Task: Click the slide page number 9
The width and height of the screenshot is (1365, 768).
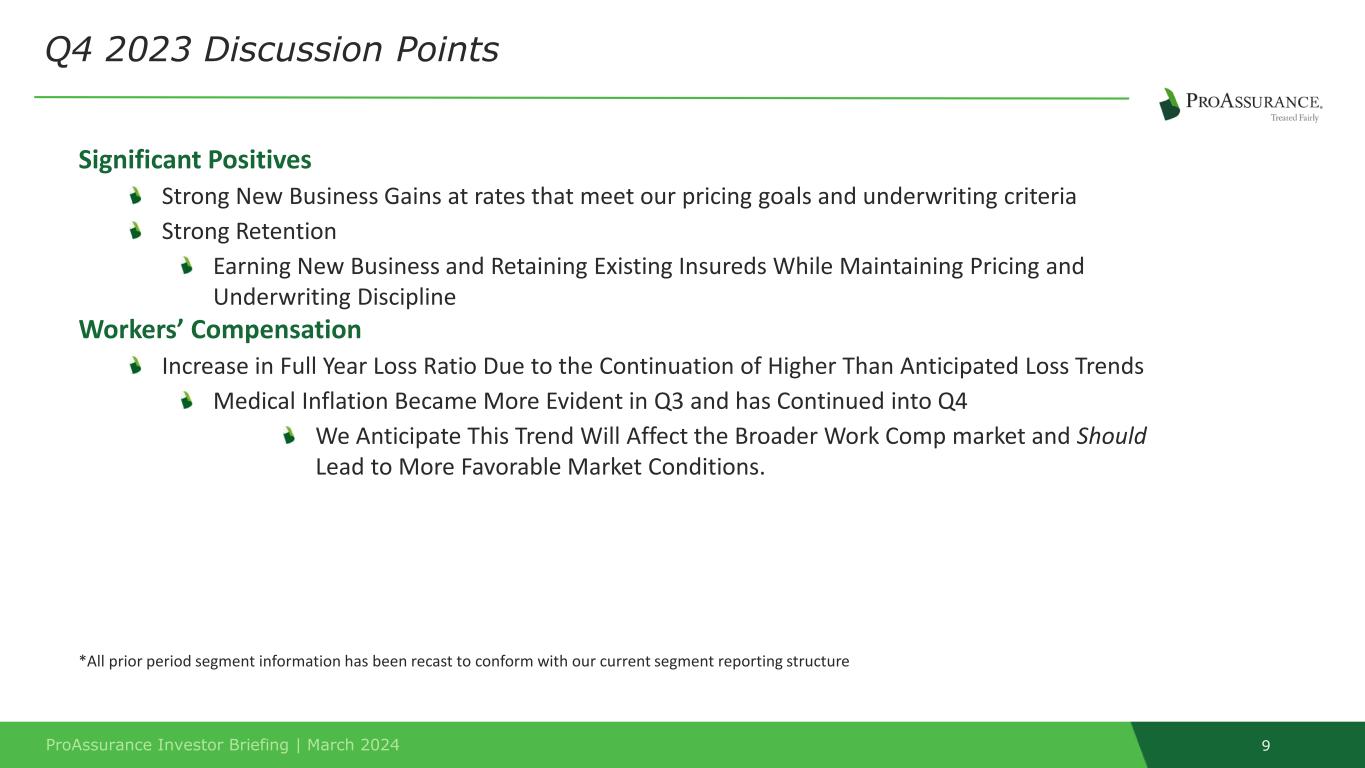Action: 1266,746
